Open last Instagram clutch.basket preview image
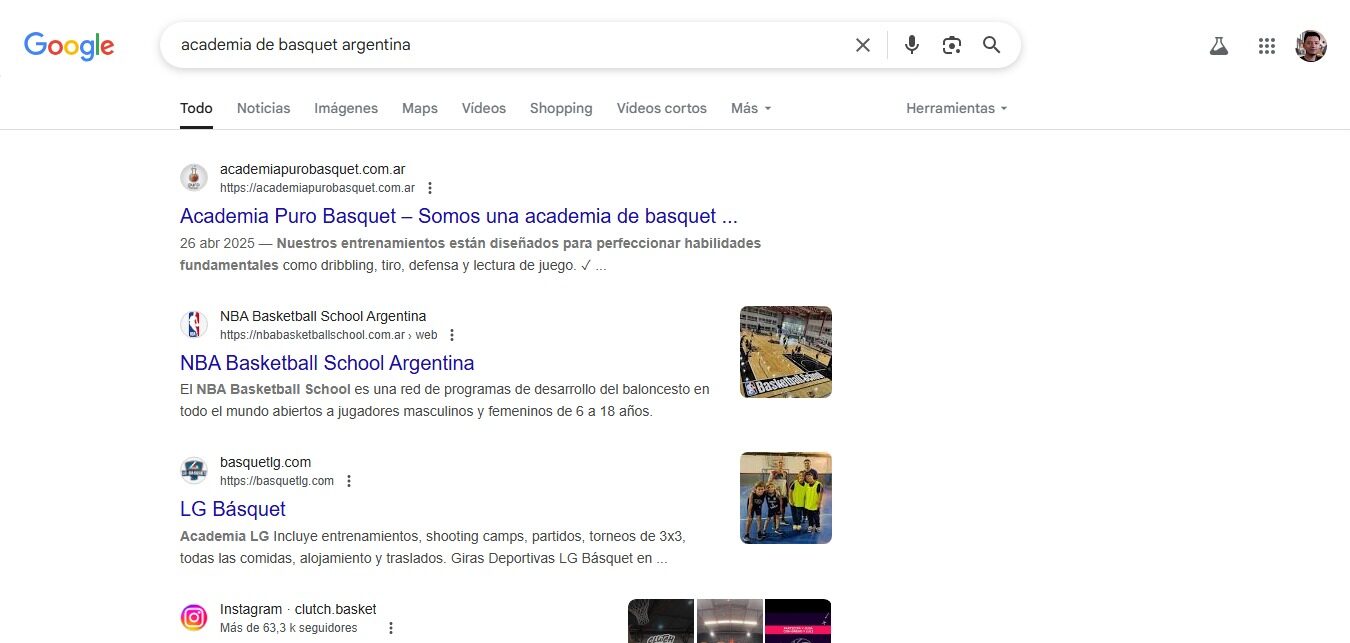1350x643 pixels. point(798,621)
